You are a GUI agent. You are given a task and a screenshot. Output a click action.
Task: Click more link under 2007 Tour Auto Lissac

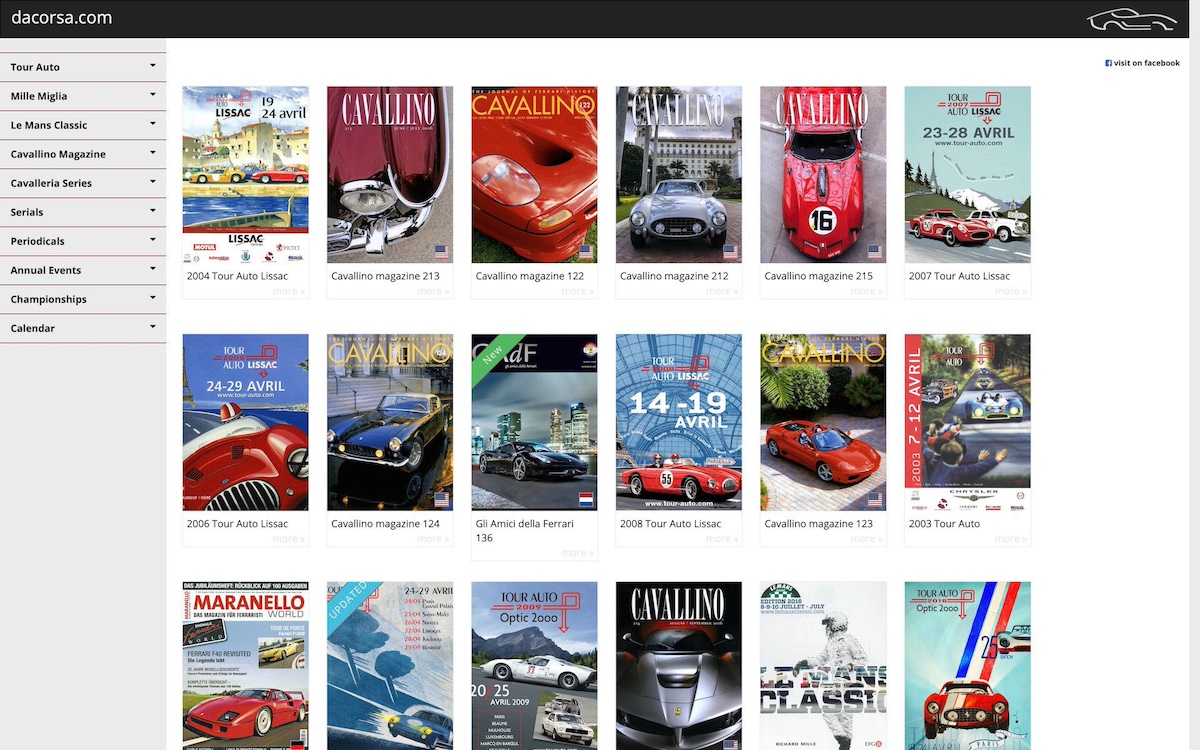[1011, 291]
